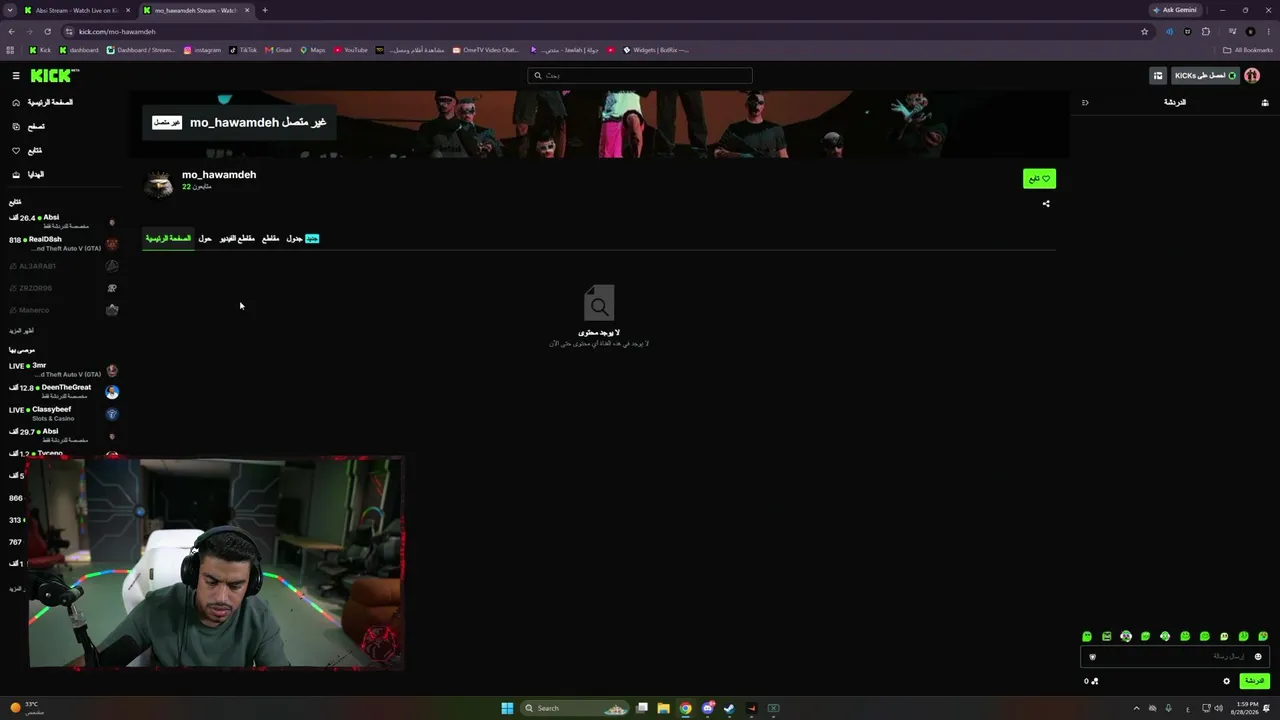Image resolution: width=1280 pixels, height=720 pixels.
Task: Close the Absi Stream browser tab
Action: click(128, 10)
